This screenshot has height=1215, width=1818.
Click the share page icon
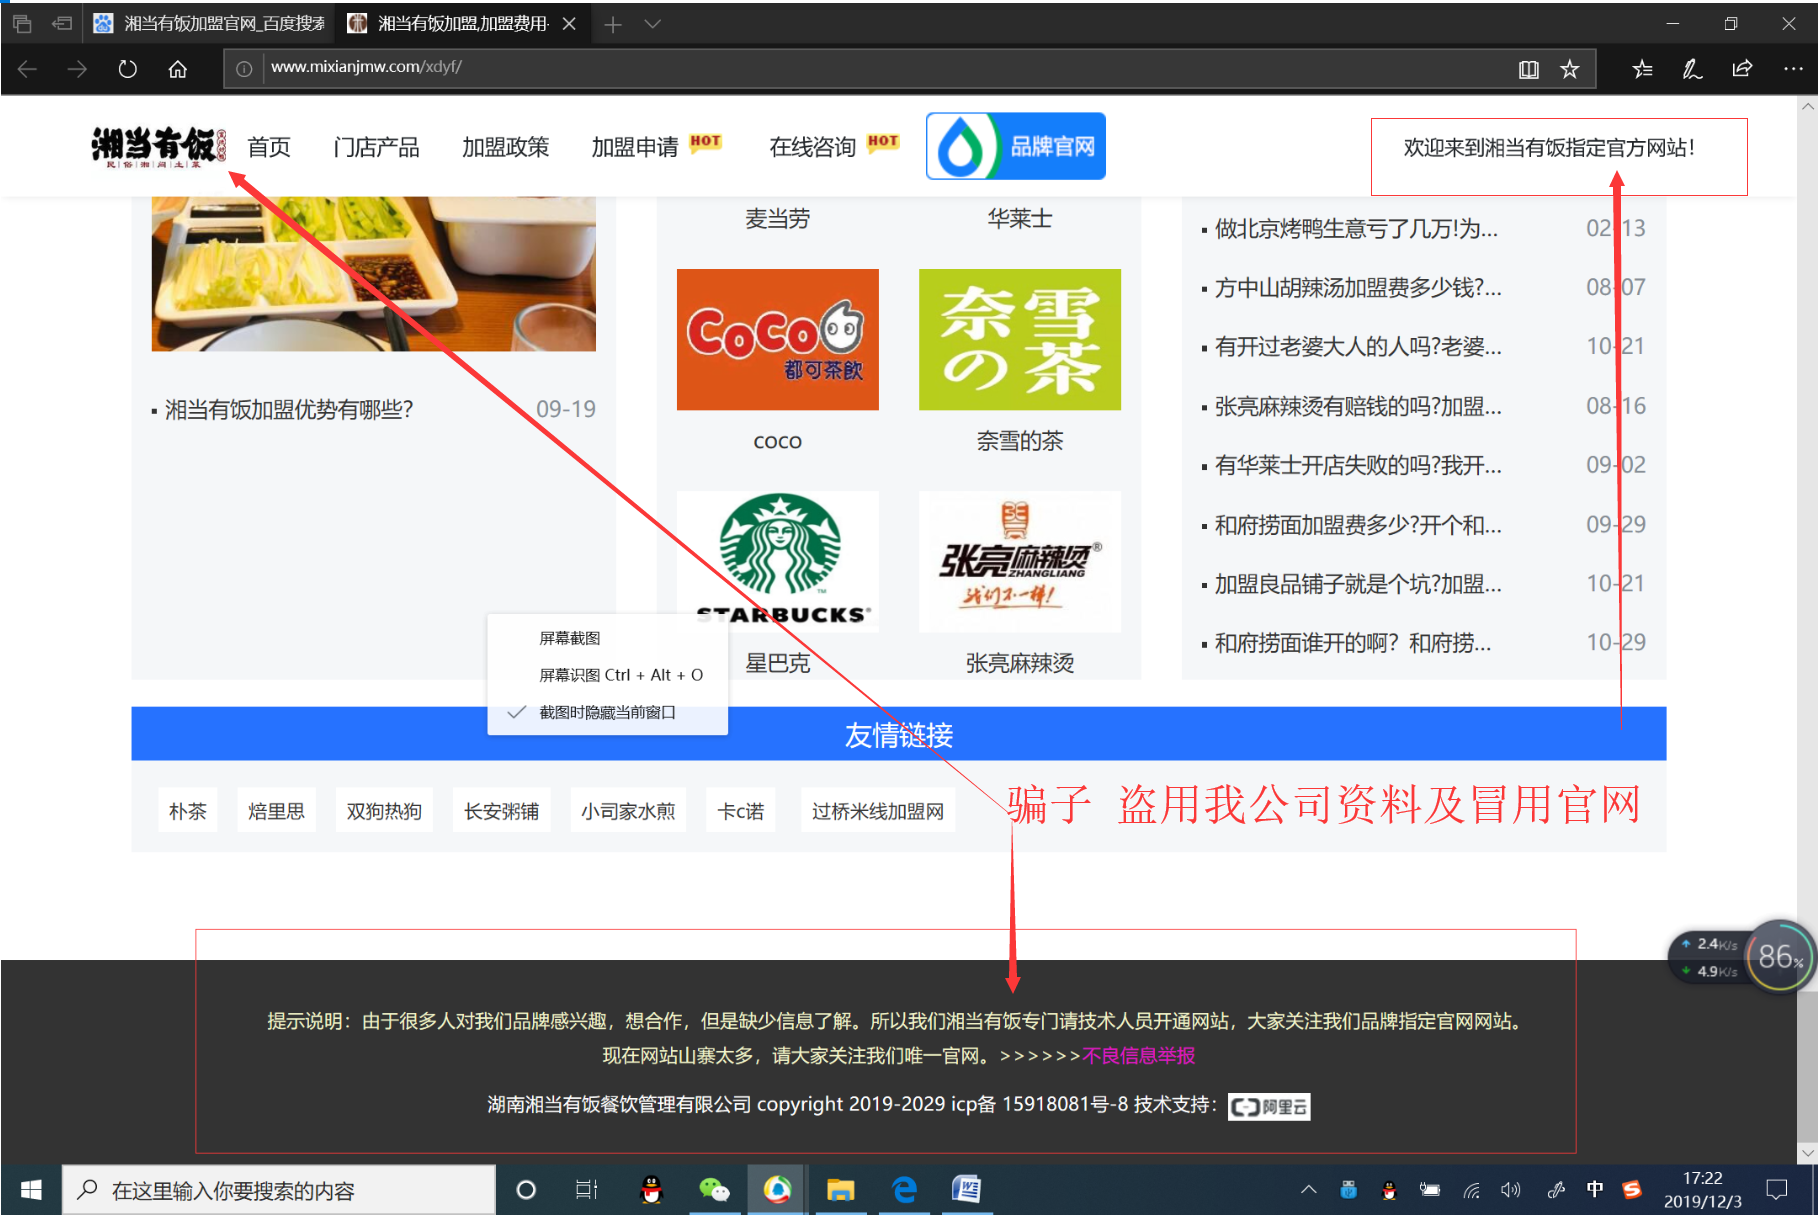click(1742, 69)
